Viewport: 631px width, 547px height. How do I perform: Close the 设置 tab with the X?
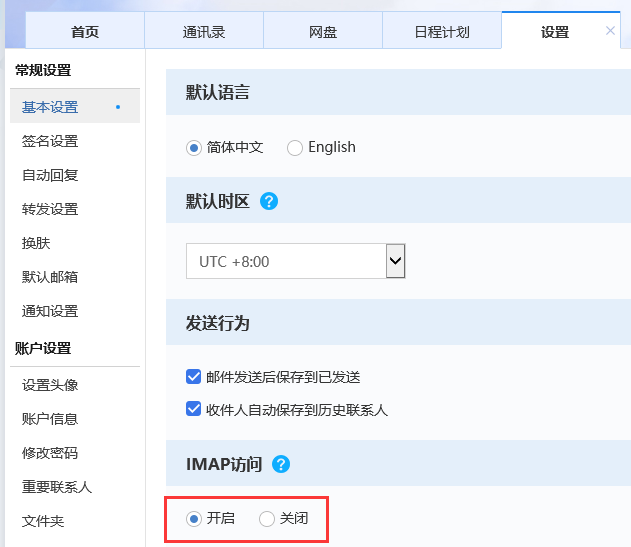point(611,31)
